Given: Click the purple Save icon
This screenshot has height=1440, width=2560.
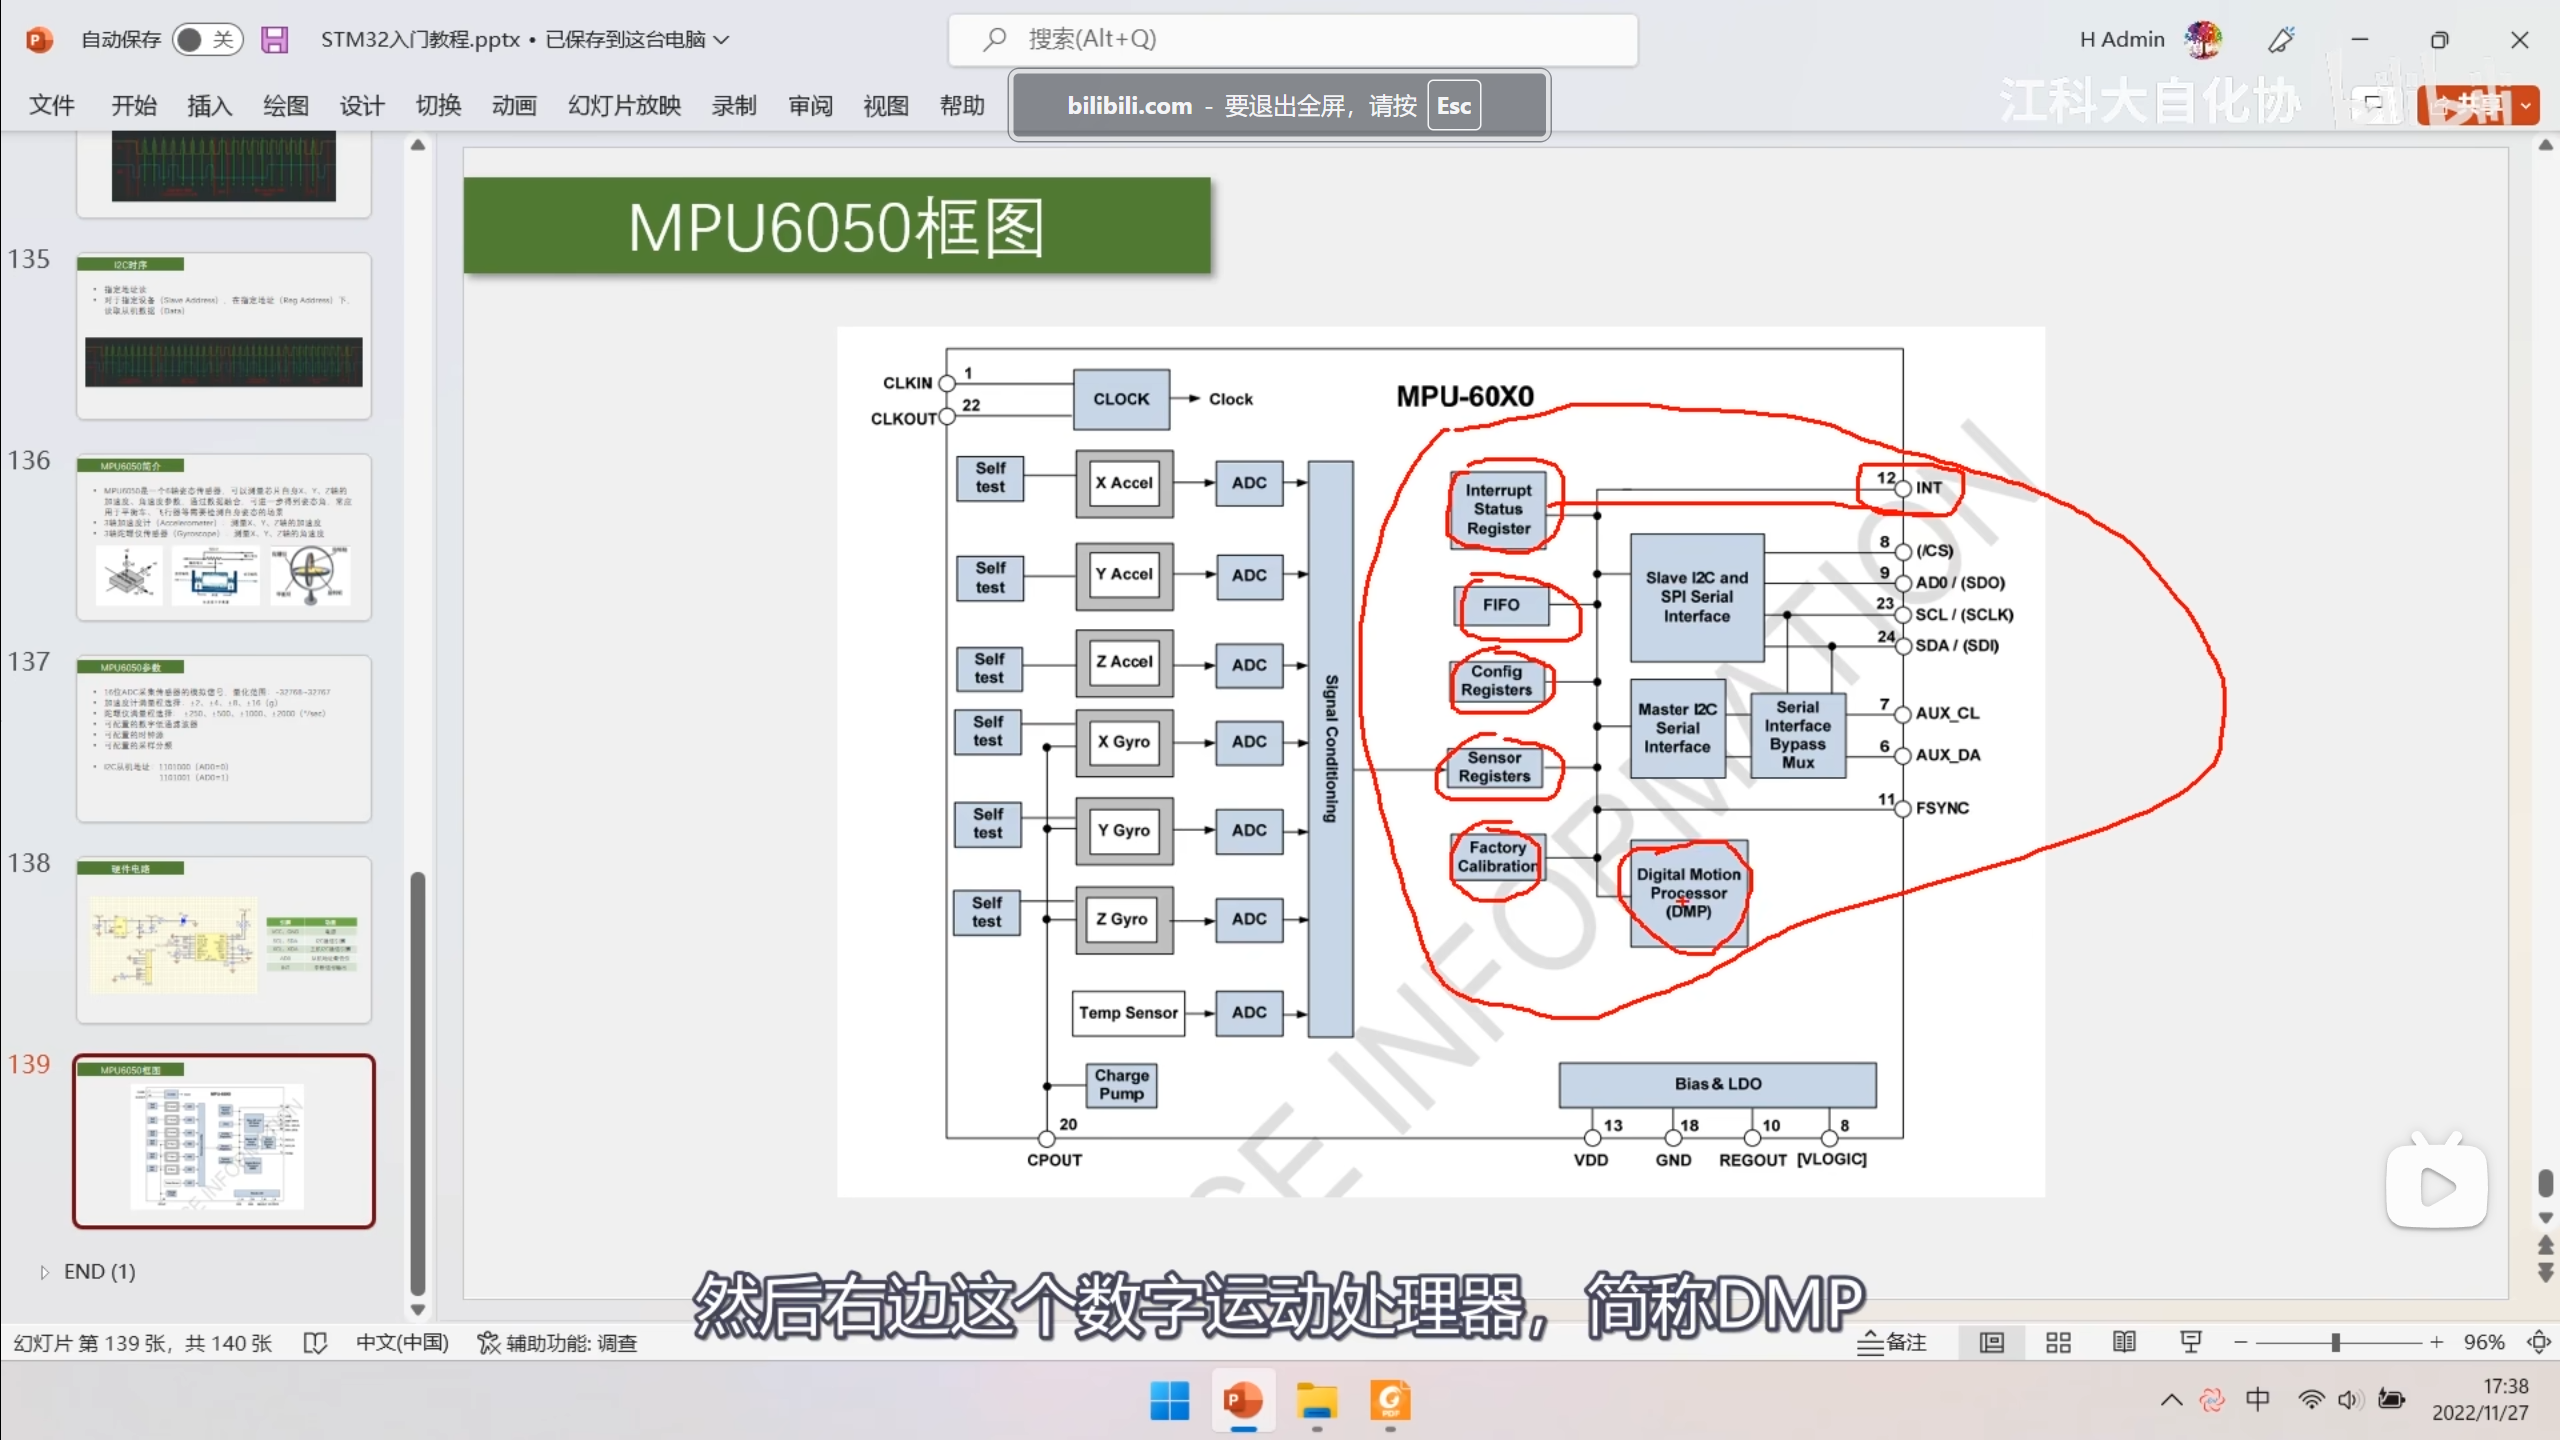Looking at the screenshot, I should [274, 40].
